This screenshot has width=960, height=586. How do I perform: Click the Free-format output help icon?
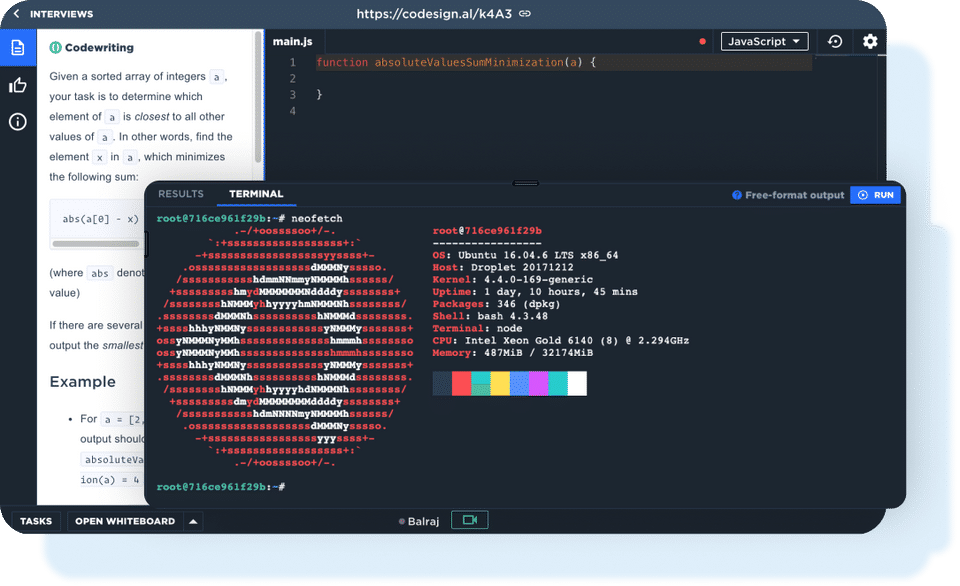[737, 195]
